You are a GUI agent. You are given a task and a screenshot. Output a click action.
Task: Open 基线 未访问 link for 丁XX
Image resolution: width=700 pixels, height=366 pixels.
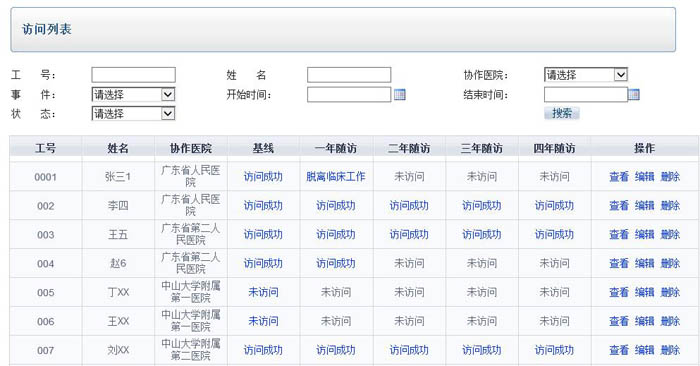pos(263,293)
